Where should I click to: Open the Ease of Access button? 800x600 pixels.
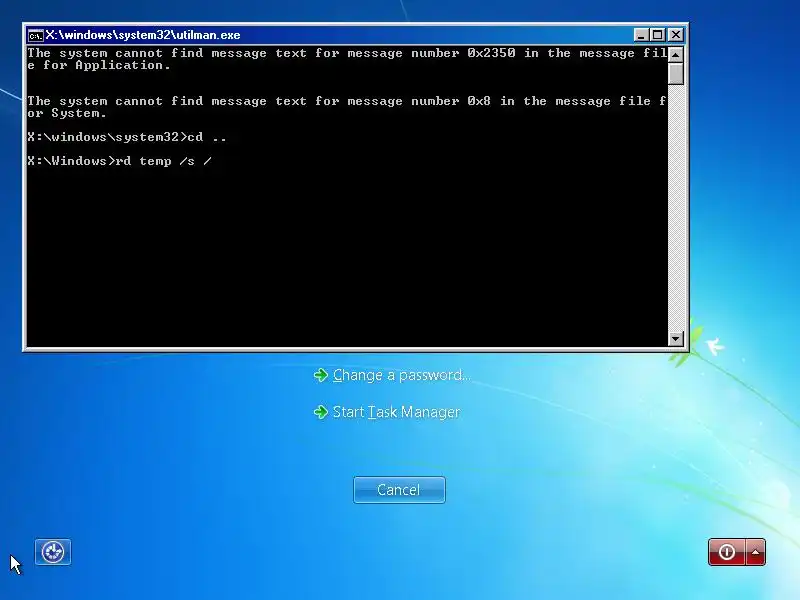(53, 552)
